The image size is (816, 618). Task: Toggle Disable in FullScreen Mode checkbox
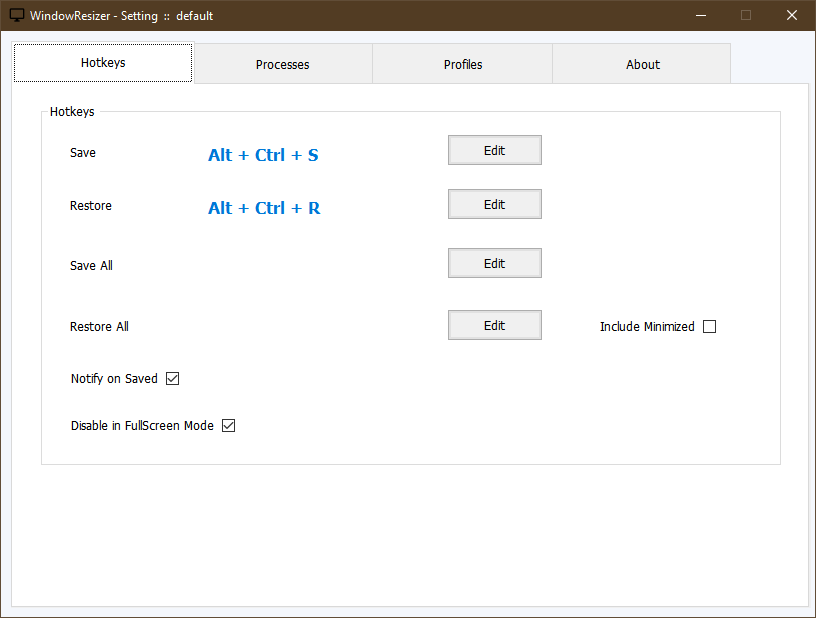tap(228, 426)
